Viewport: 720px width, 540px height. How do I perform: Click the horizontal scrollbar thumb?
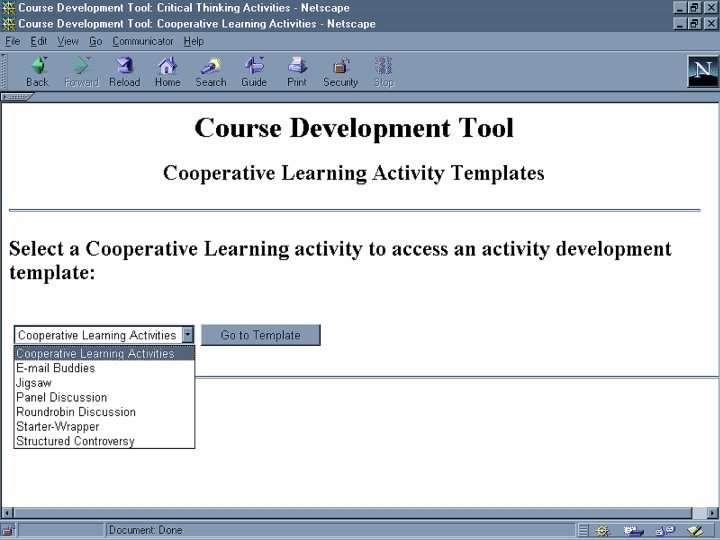click(353, 512)
